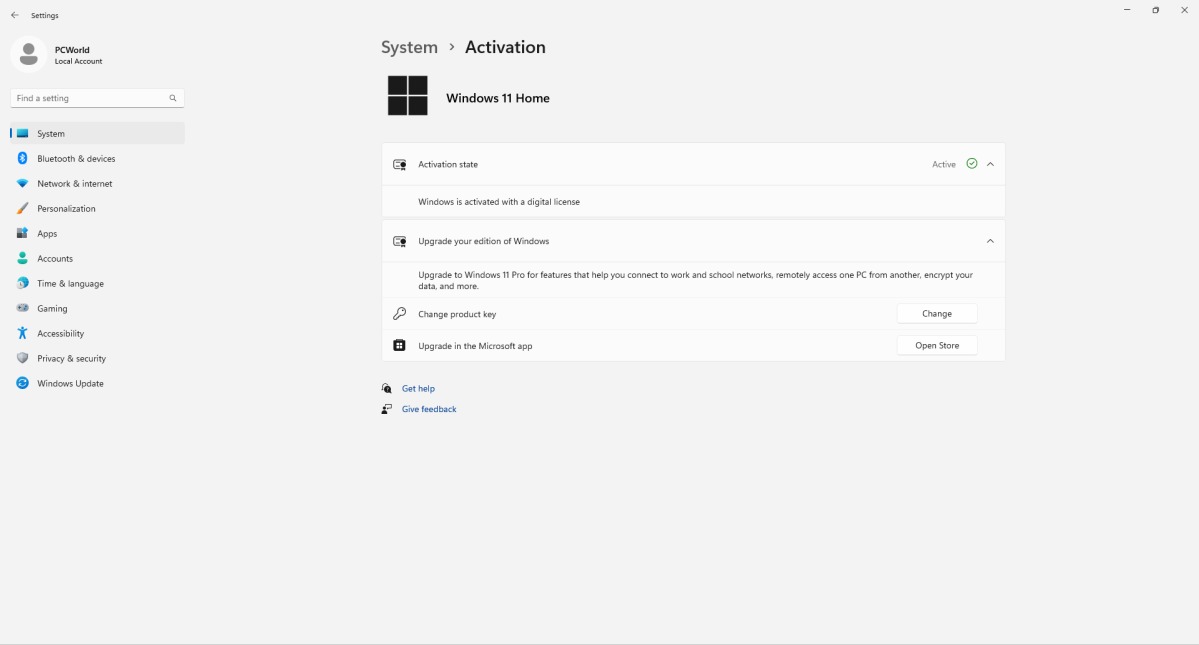Open the Apps settings category
The height and width of the screenshot is (645, 1199).
[47, 234]
